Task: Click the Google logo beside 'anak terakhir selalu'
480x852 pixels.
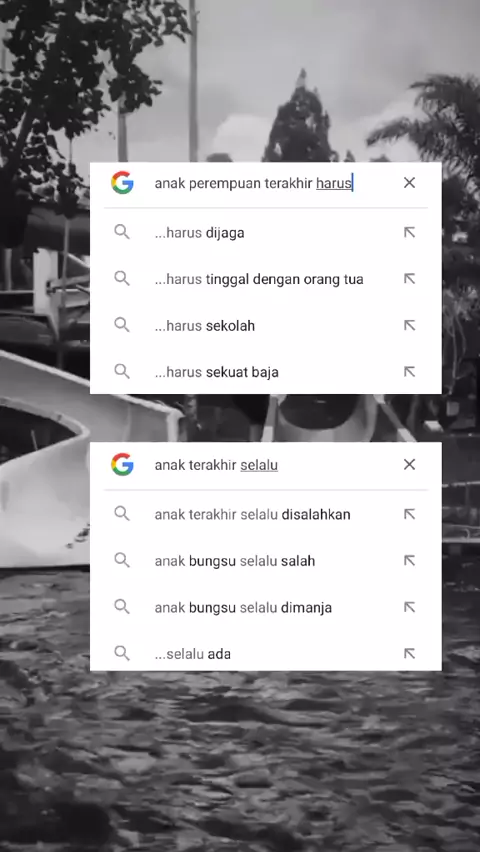Action: pos(122,465)
